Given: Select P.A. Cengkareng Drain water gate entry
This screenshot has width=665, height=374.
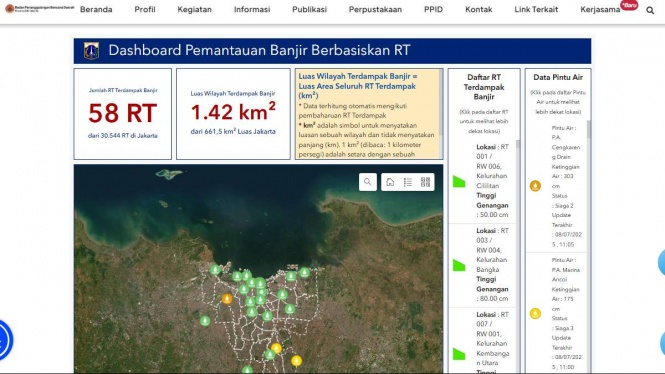Looking at the screenshot, I should coord(556,186).
